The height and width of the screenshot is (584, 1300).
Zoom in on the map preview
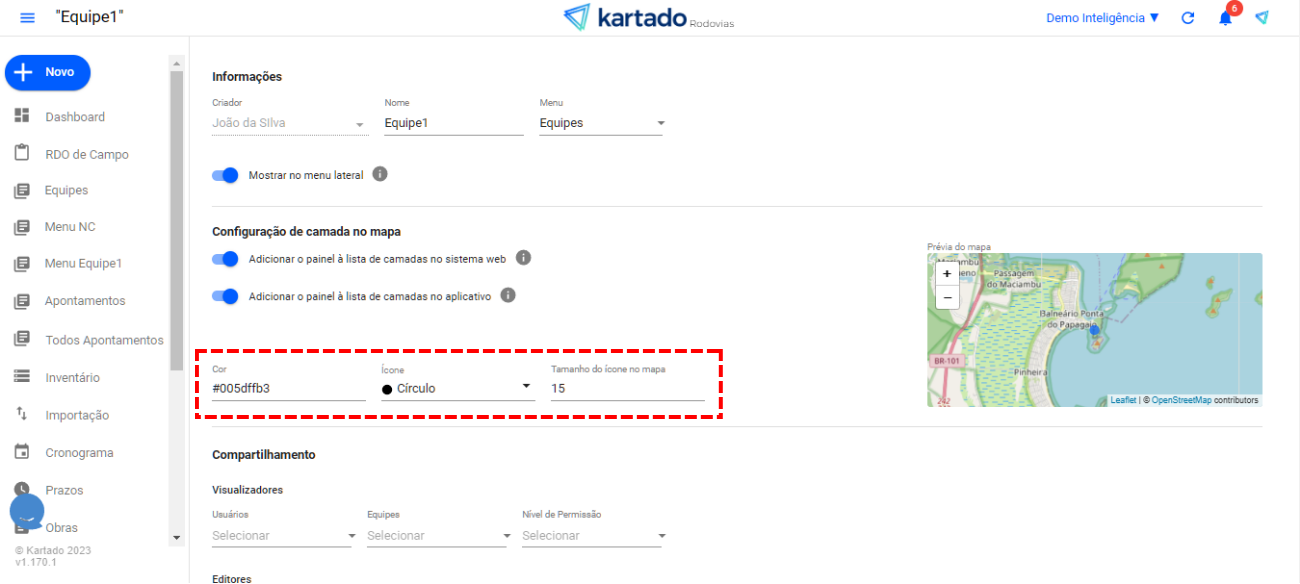pos(947,273)
